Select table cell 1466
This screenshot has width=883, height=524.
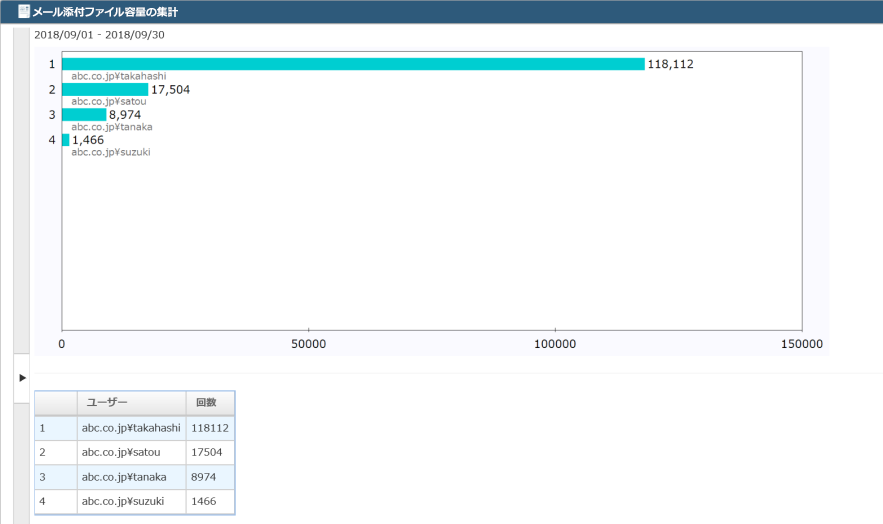(x=210, y=501)
